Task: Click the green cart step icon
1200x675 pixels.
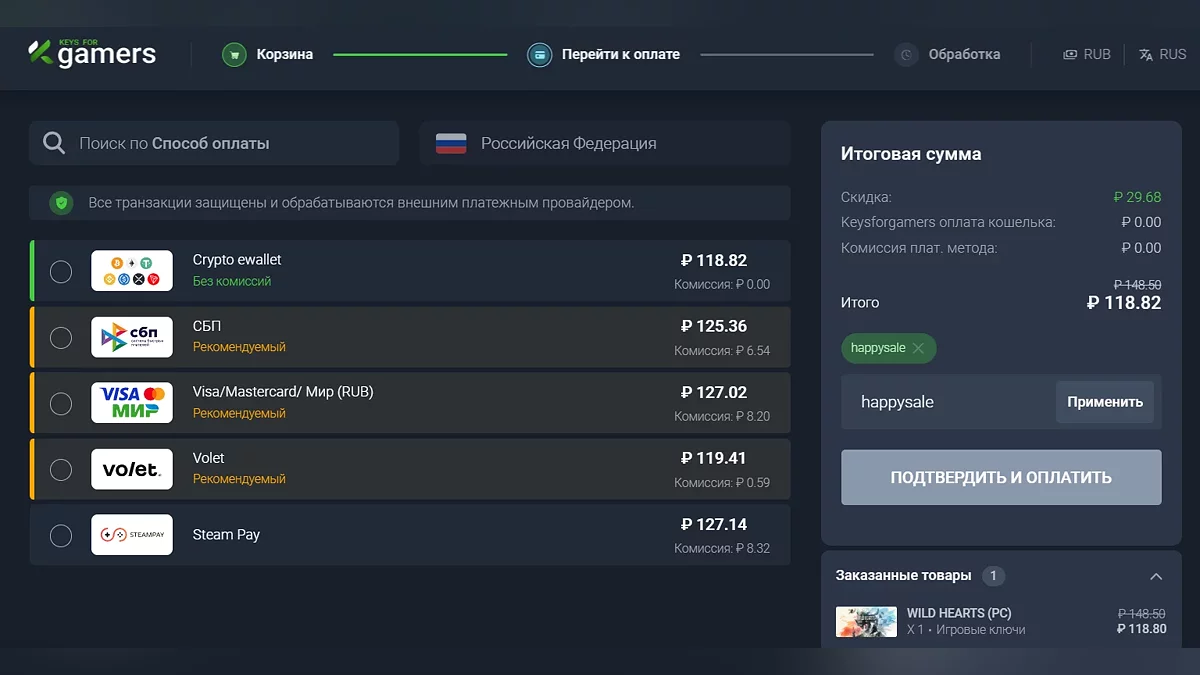Action: (234, 55)
